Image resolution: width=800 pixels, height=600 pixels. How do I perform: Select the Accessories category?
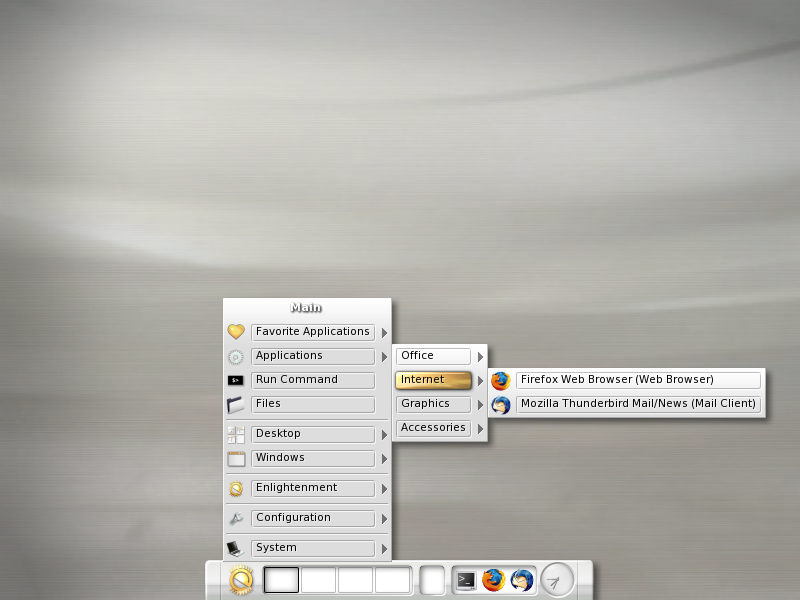[433, 428]
